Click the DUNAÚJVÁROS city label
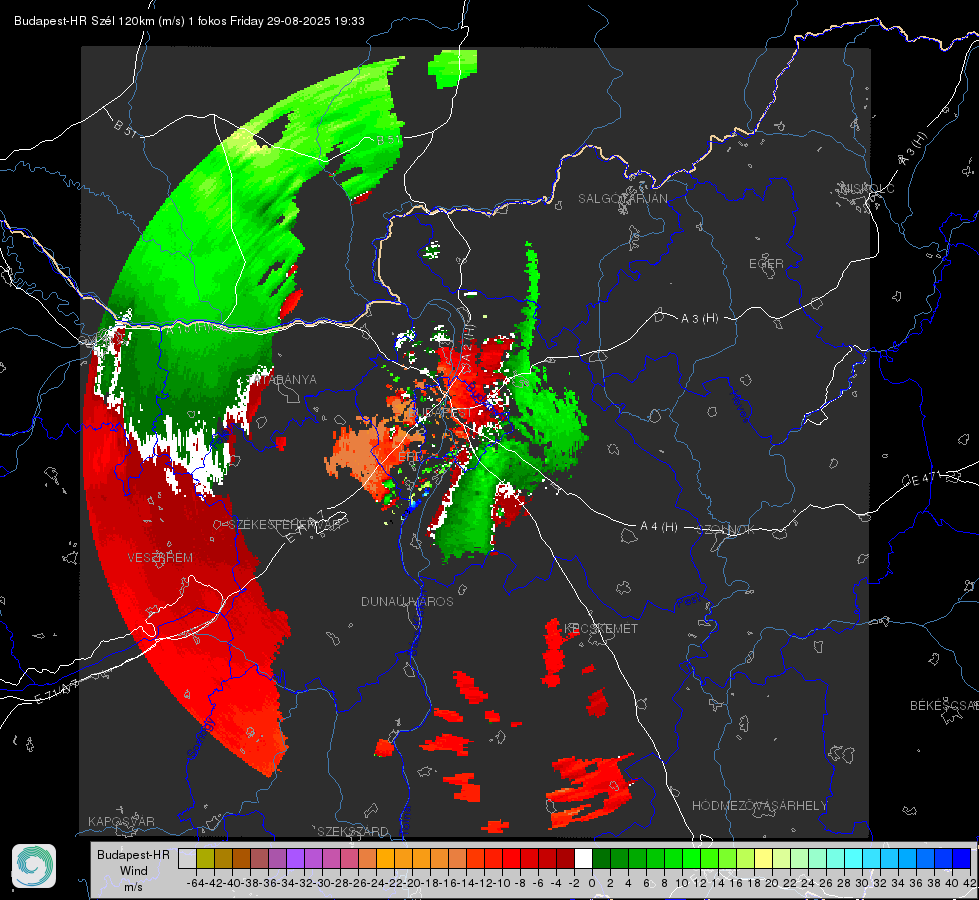 click(x=407, y=601)
